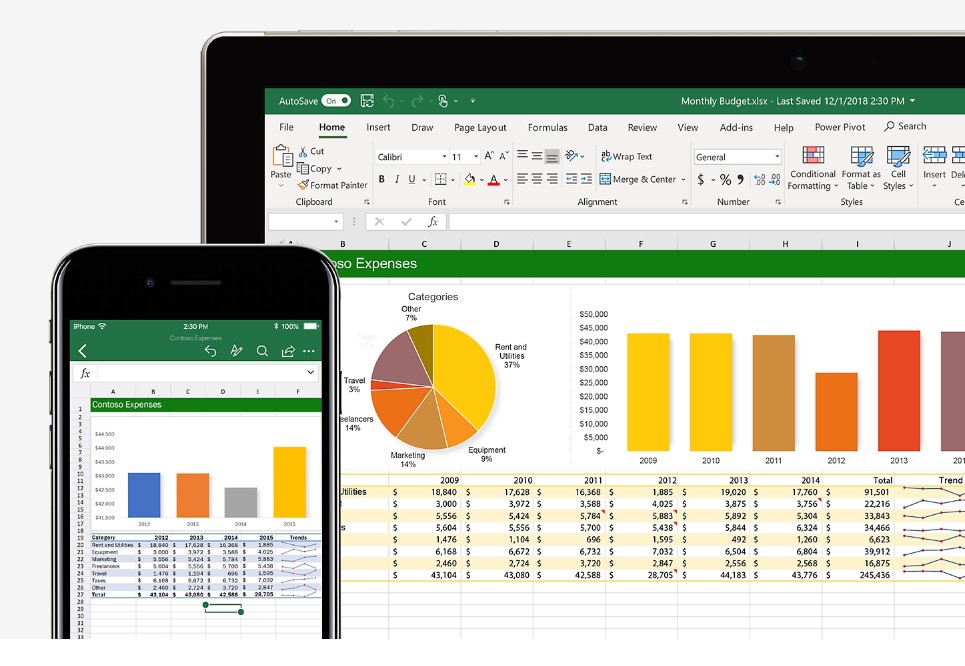Click the Format Painter brush

click(x=302, y=185)
